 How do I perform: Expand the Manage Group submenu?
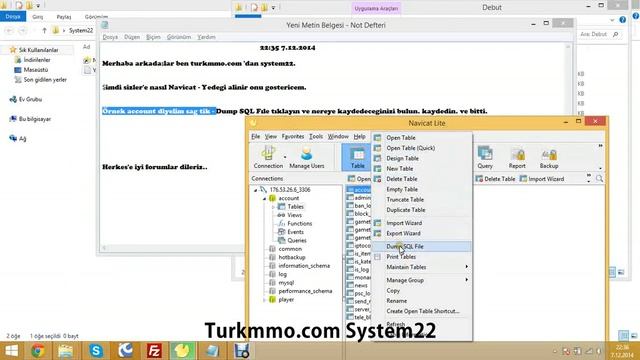click(422, 280)
